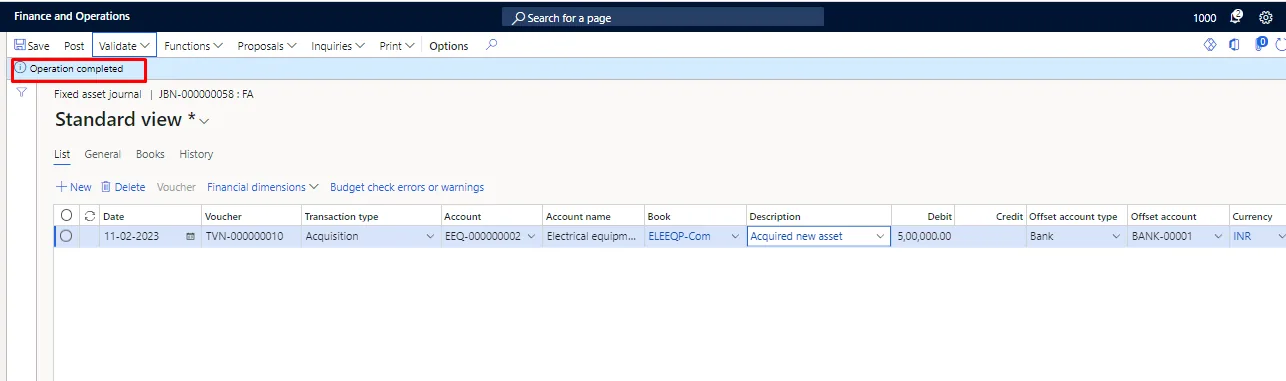Expand the Transaction type Acquisition dropdown
The image size is (1286, 381).
(x=430, y=237)
